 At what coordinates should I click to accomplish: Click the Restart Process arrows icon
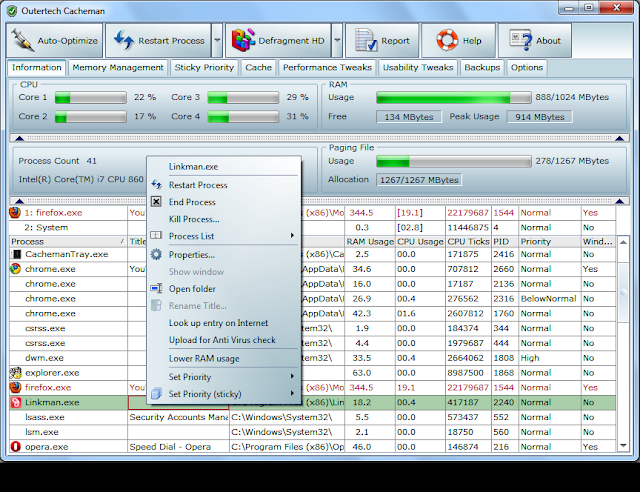tap(123, 40)
